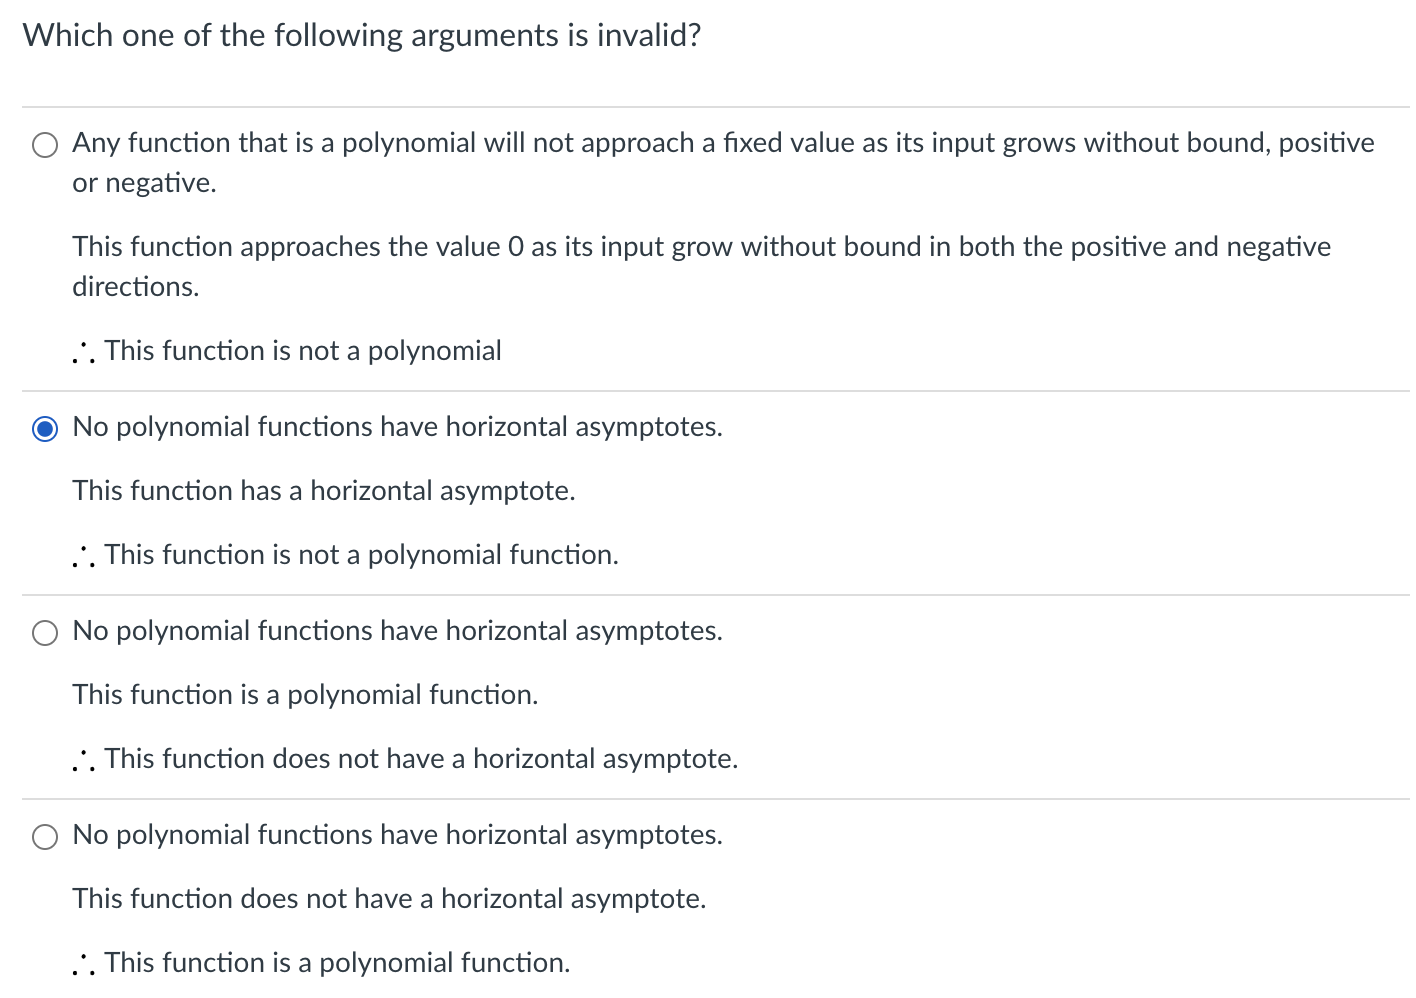Click text about input growing without bound
1416x998 pixels.
click(700, 143)
